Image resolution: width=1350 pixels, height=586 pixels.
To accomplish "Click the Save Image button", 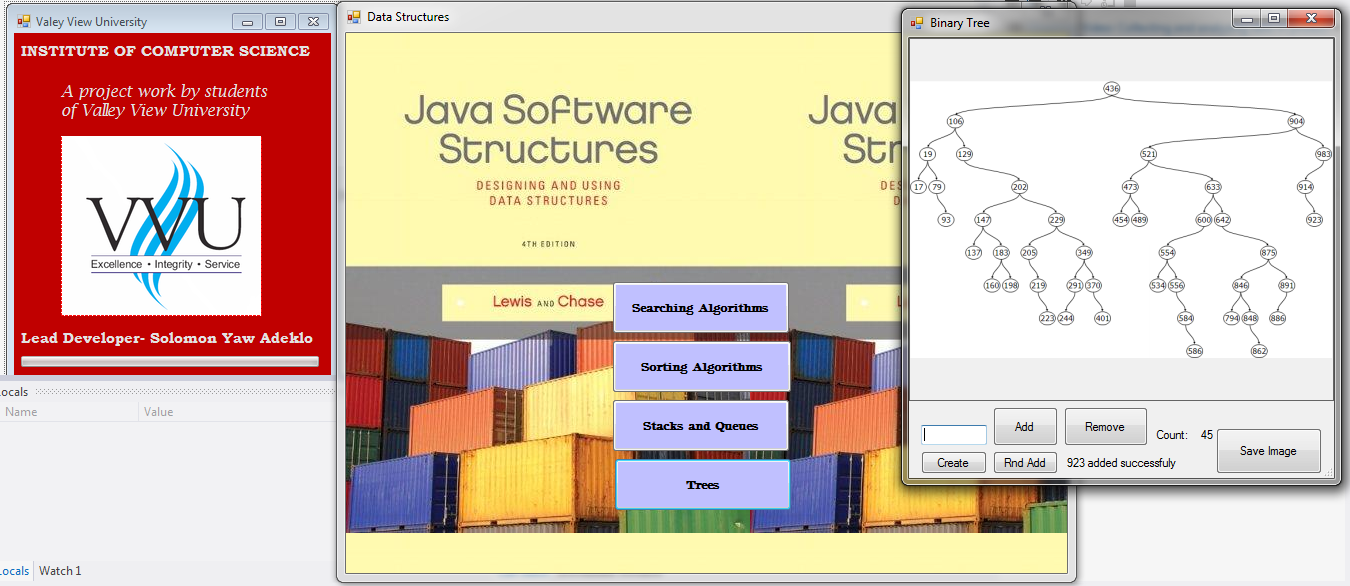I will tap(1268, 451).
